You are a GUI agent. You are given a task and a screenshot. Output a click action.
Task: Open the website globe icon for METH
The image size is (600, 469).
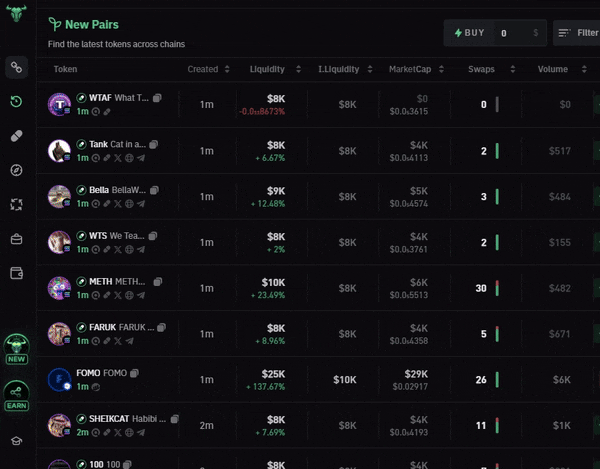coord(129,295)
